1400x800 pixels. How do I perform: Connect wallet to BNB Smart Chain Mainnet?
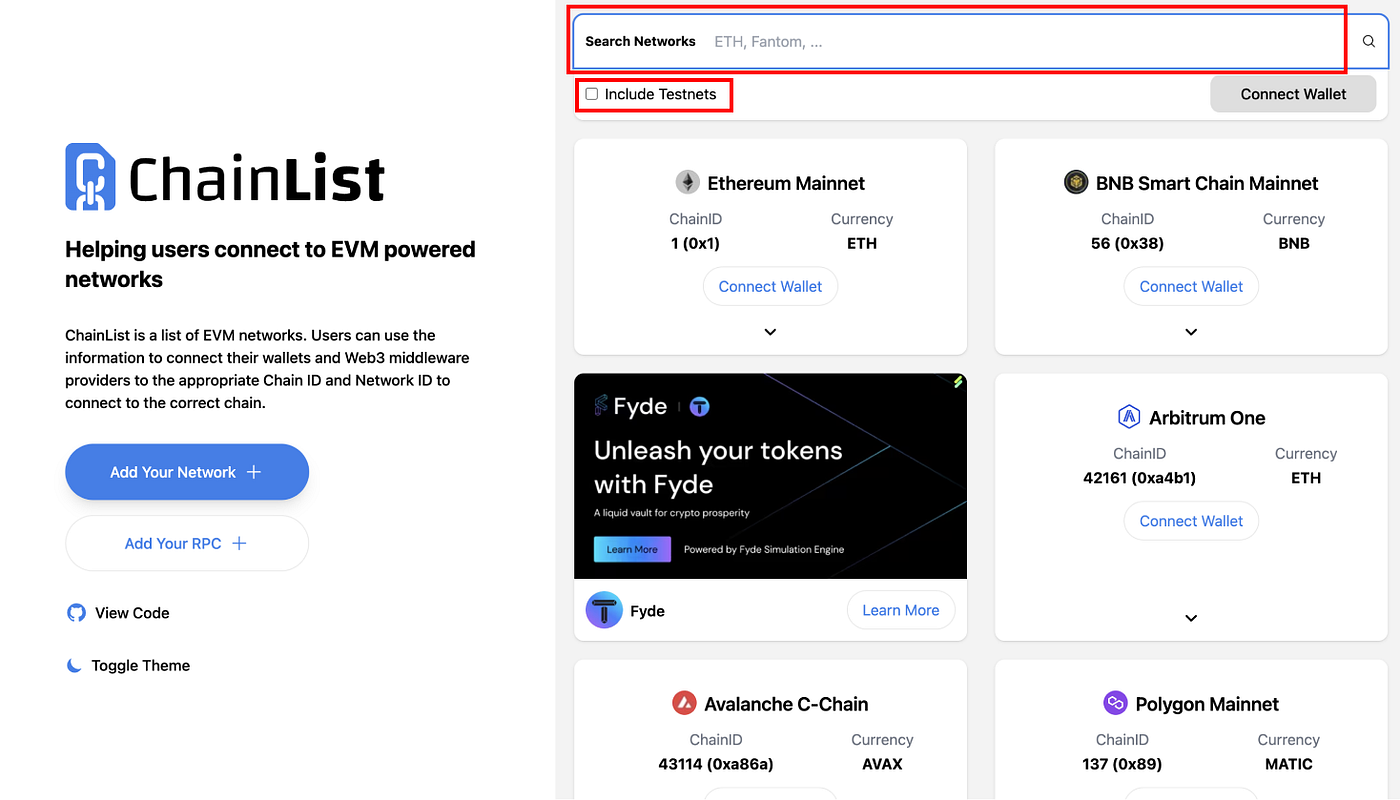pos(1191,286)
